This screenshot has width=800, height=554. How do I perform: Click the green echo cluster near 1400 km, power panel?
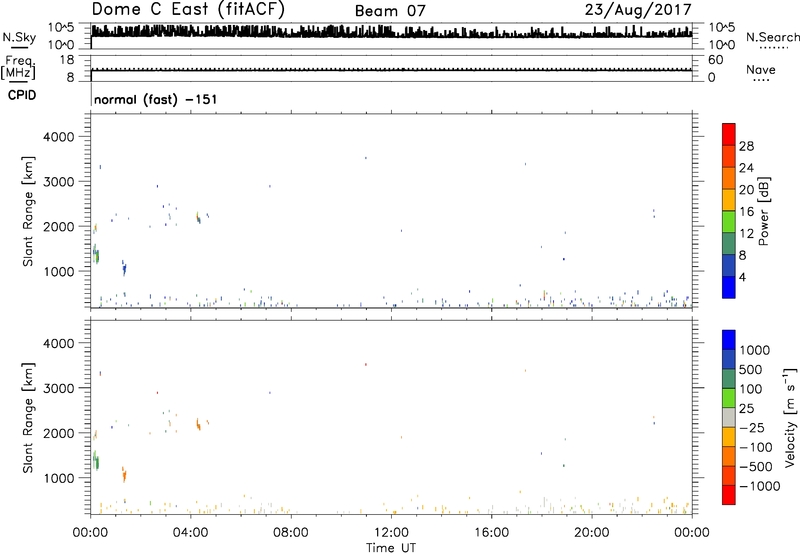[x=95, y=254]
